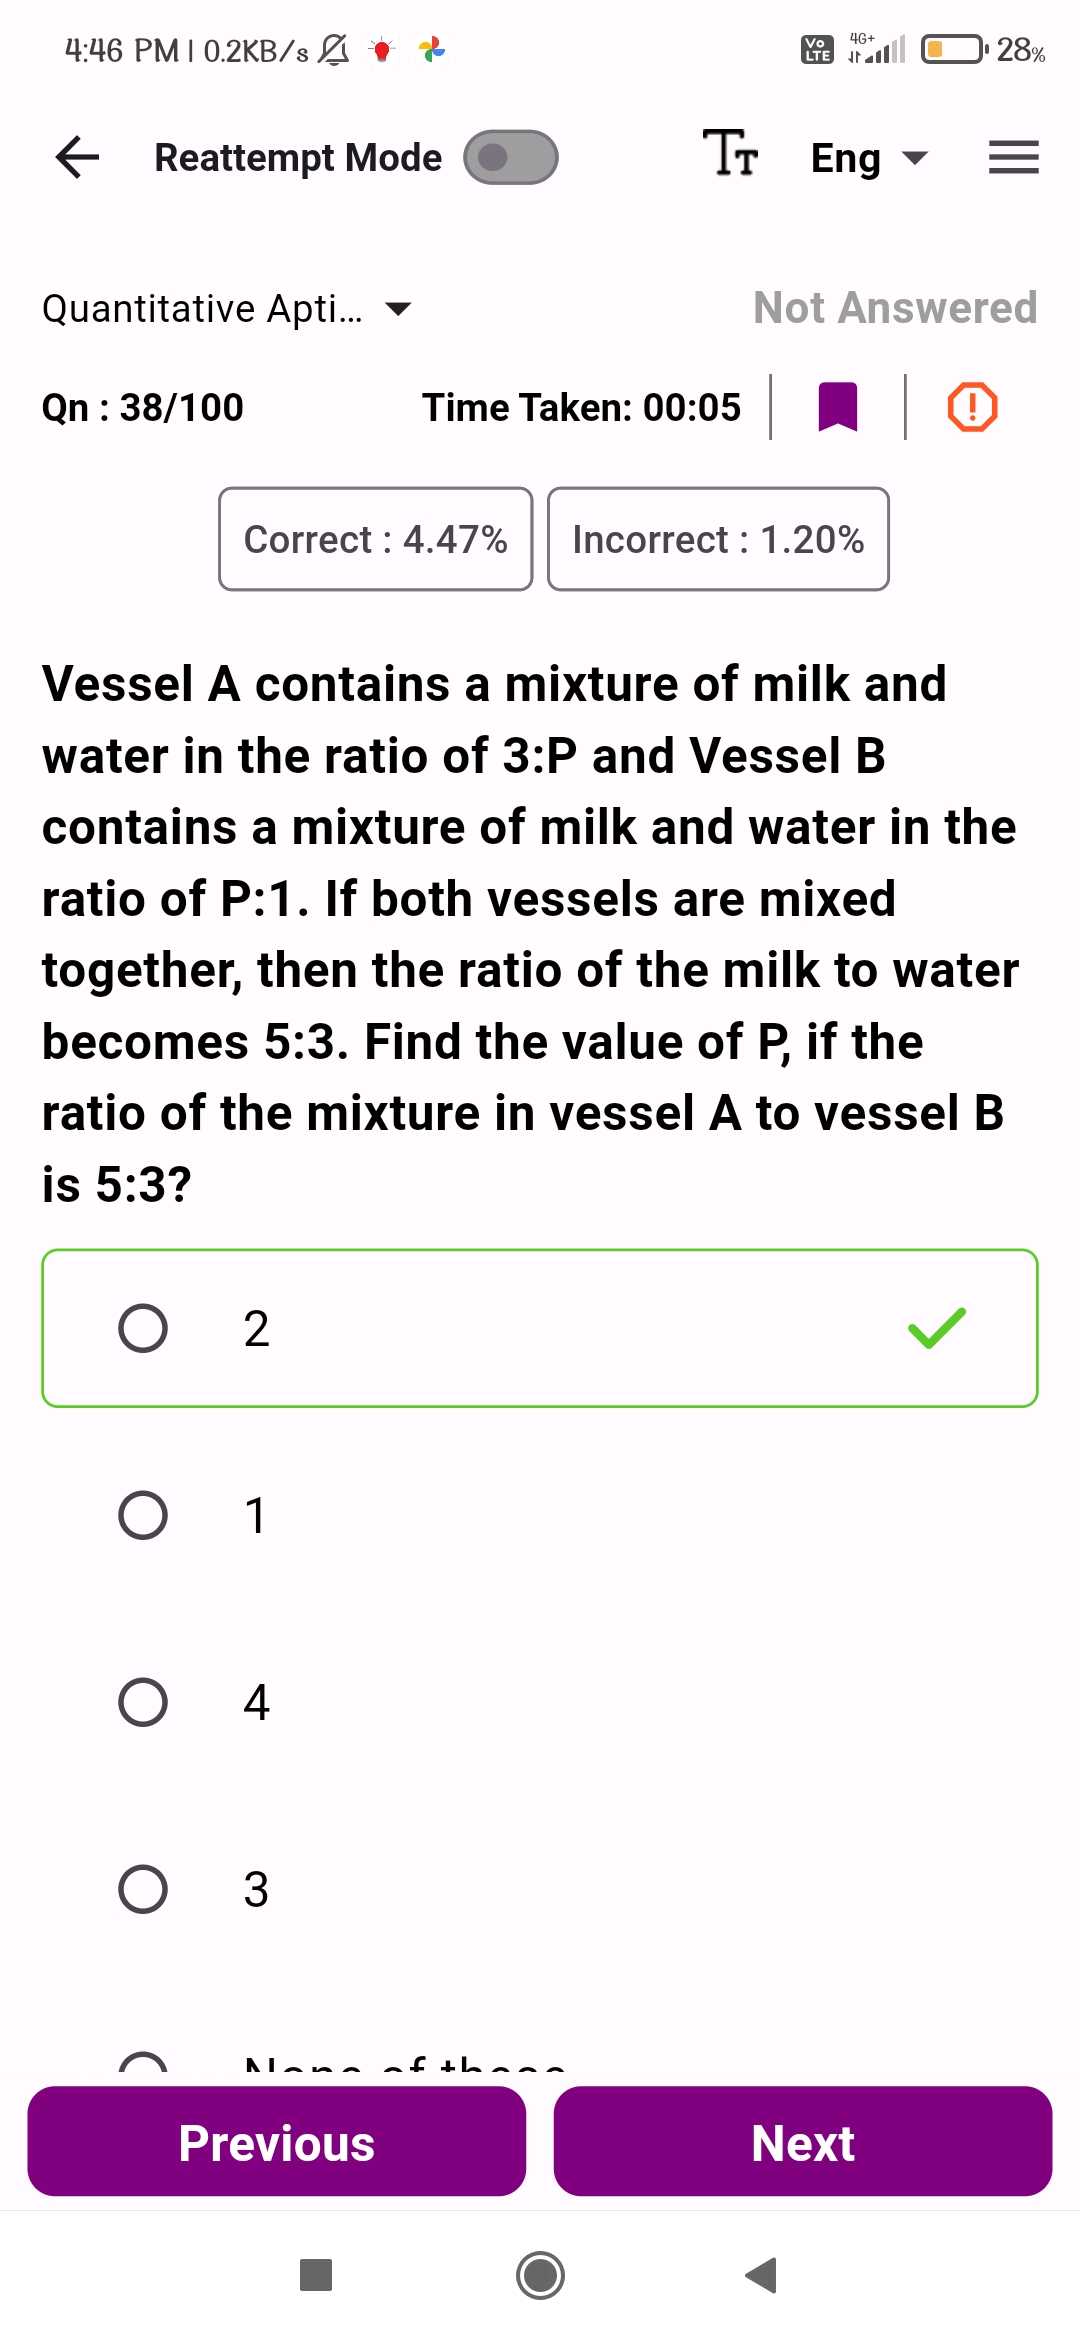Expand the Quantitative Aptitude section dropdown
Viewport: 1080px width, 2340px height.
click(x=227, y=308)
